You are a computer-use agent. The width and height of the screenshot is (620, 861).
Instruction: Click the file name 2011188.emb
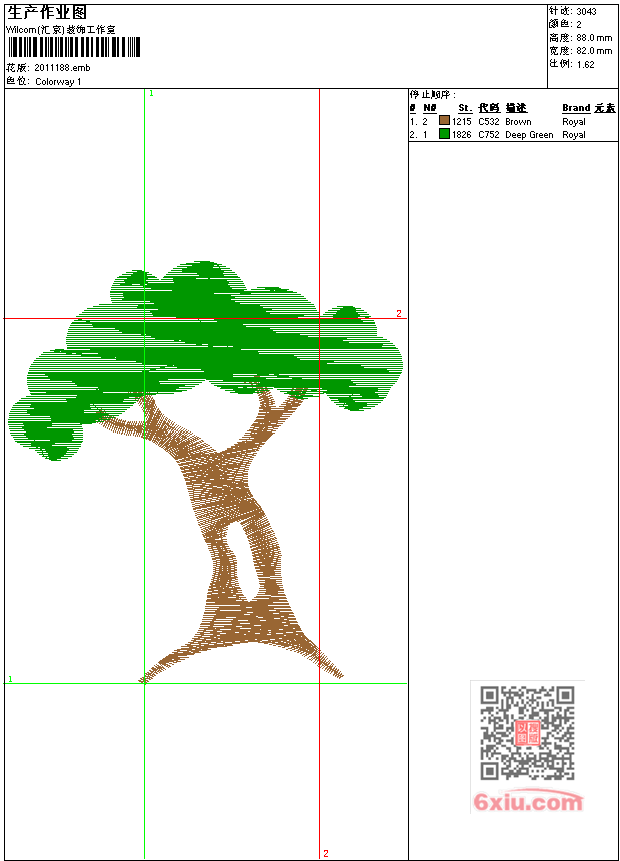(62, 67)
